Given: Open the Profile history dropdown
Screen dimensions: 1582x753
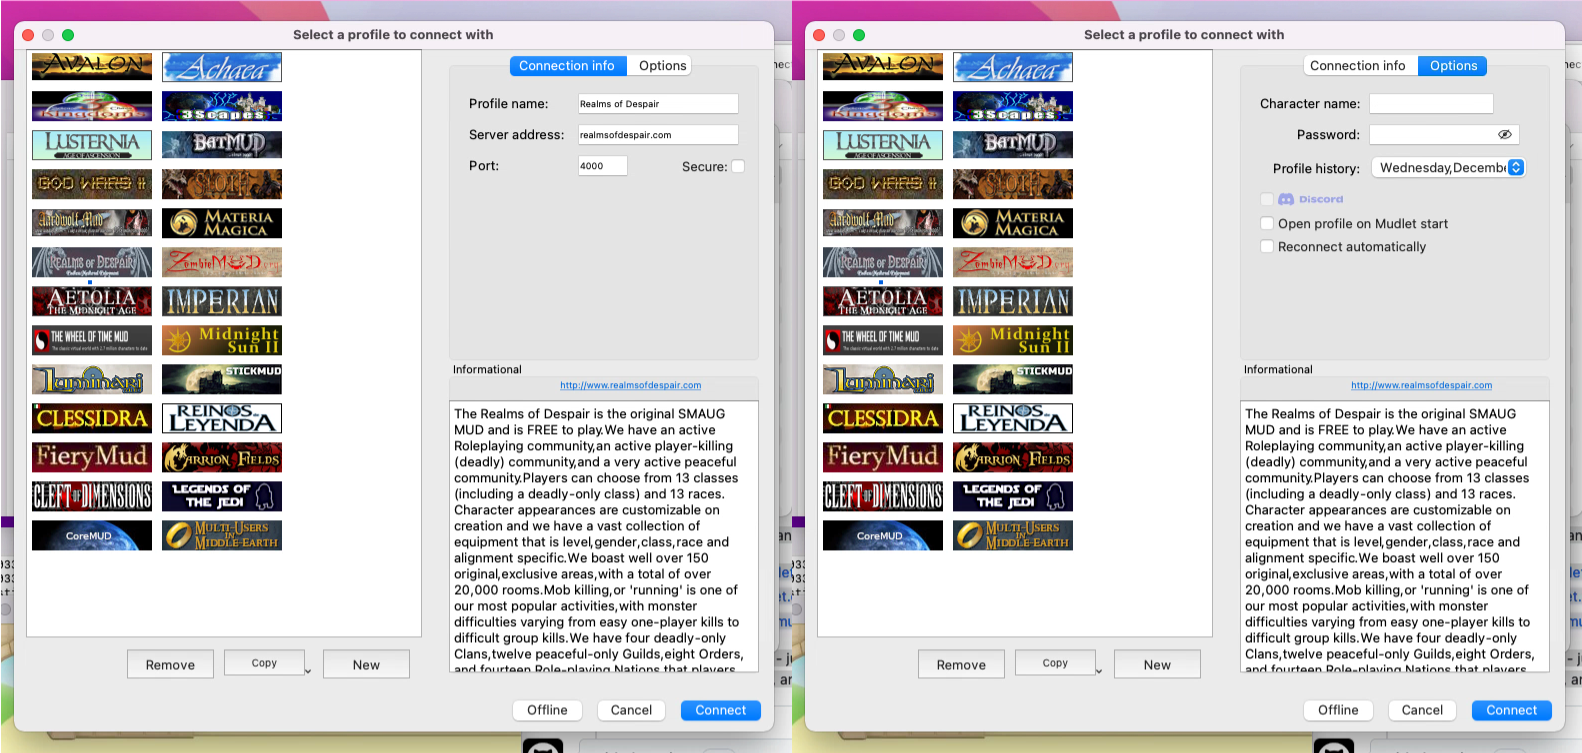Looking at the screenshot, I should tap(1449, 168).
